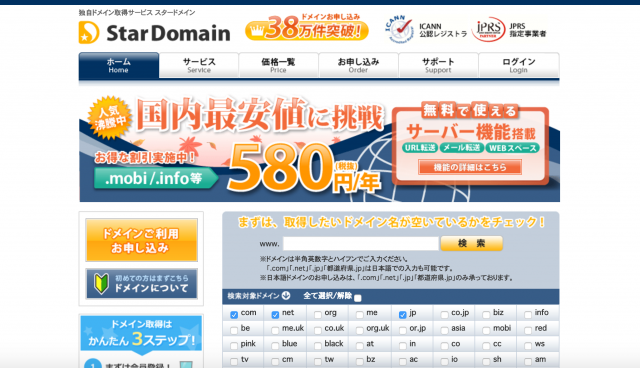This screenshot has width=640, height=368.
Task: Check the me.uk domain checkbox
Action: (x=275, y=330)
